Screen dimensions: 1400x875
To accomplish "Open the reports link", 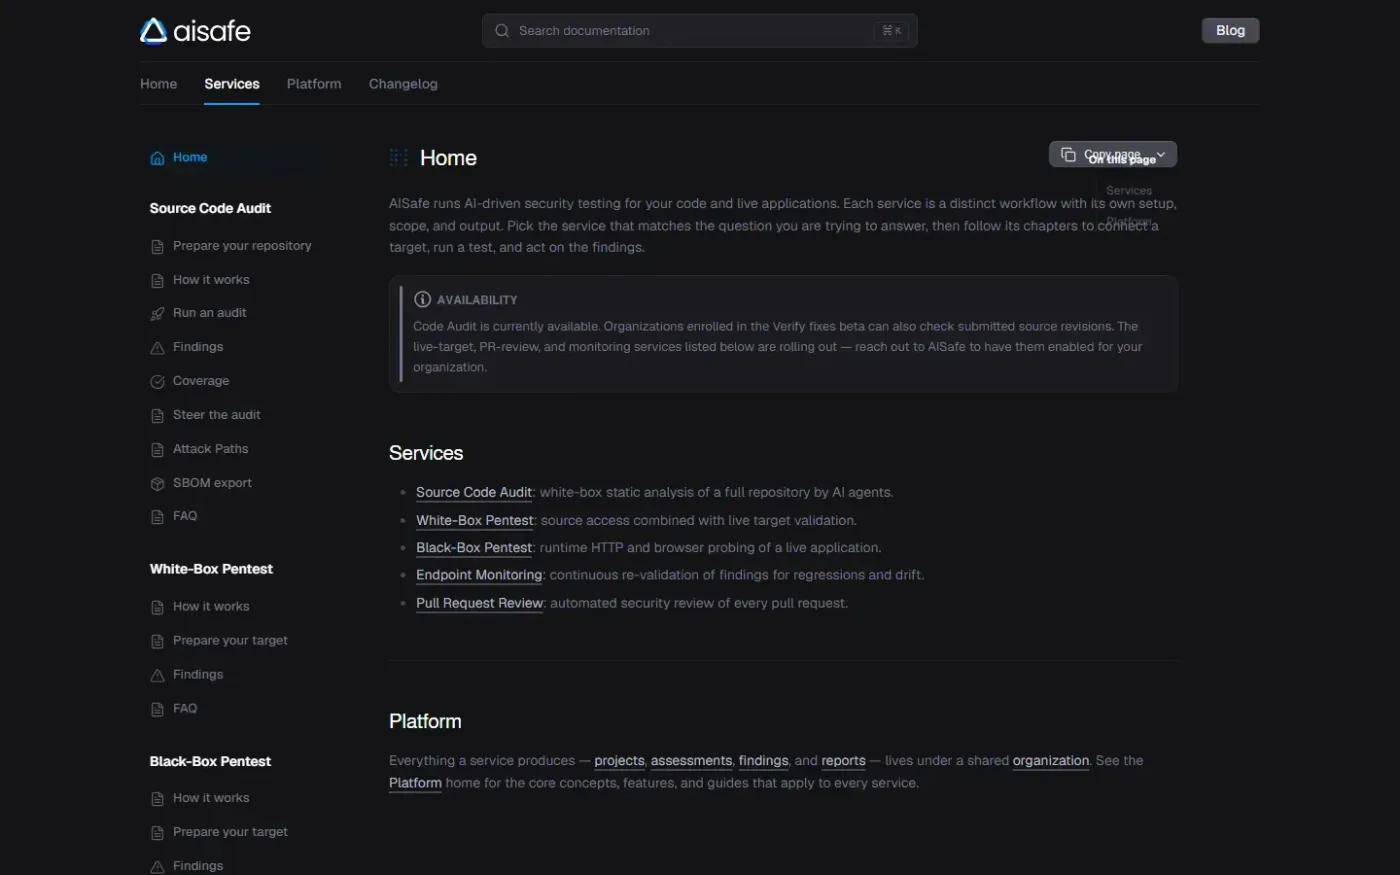I will pyautogui.click(x=843, y=761).
